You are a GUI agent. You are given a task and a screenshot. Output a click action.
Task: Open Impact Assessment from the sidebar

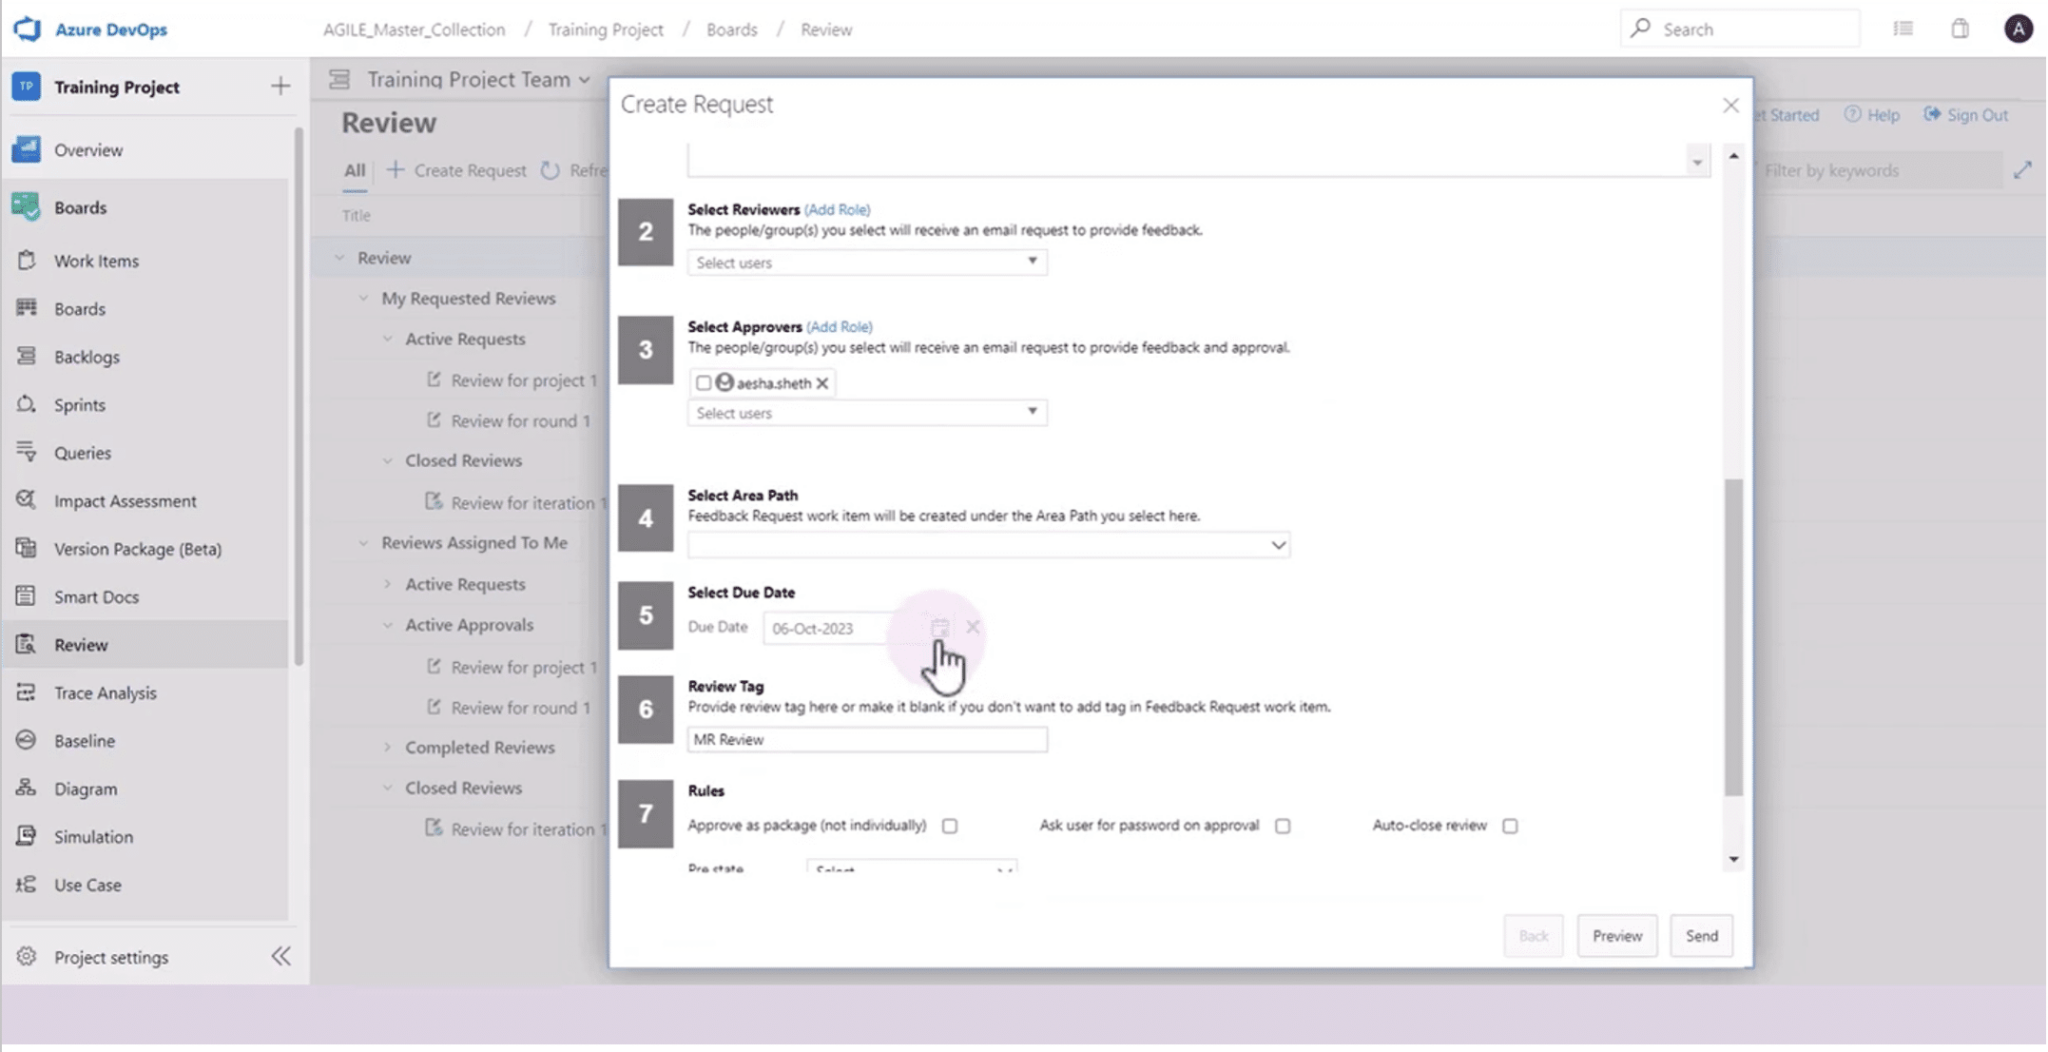(26, 500)
